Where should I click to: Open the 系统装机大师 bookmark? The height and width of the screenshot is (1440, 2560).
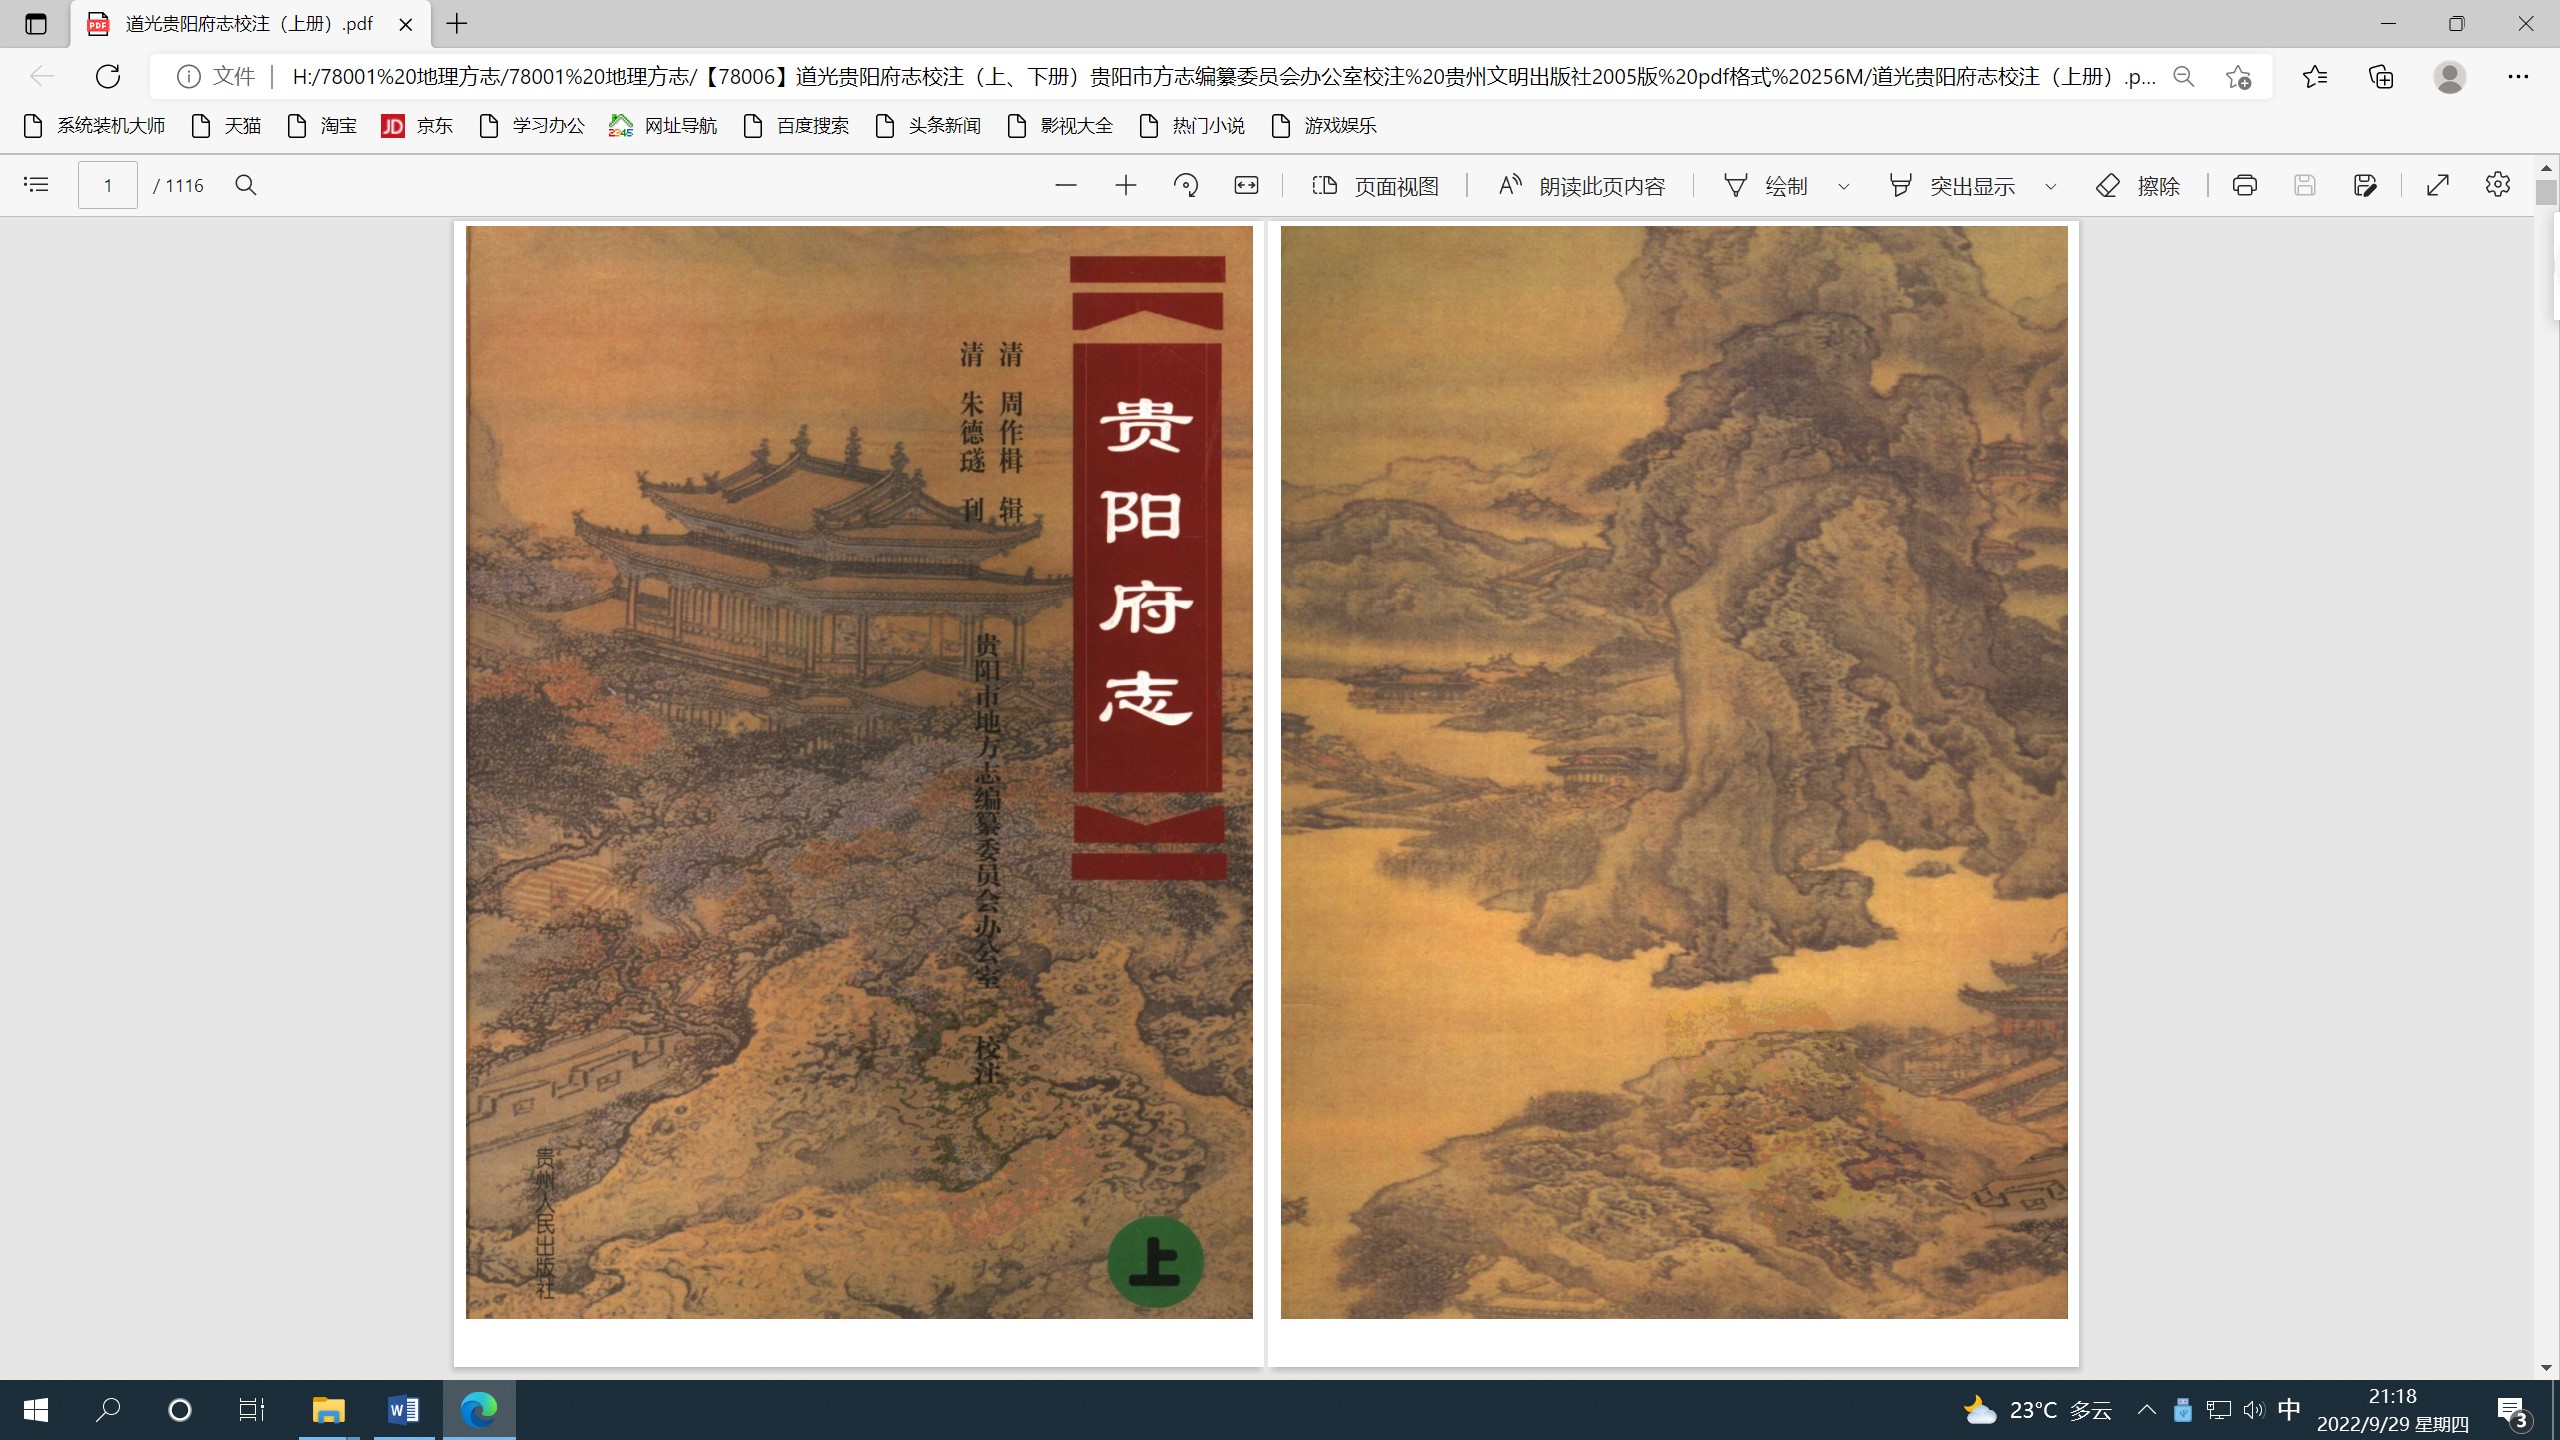pos(95,126)
